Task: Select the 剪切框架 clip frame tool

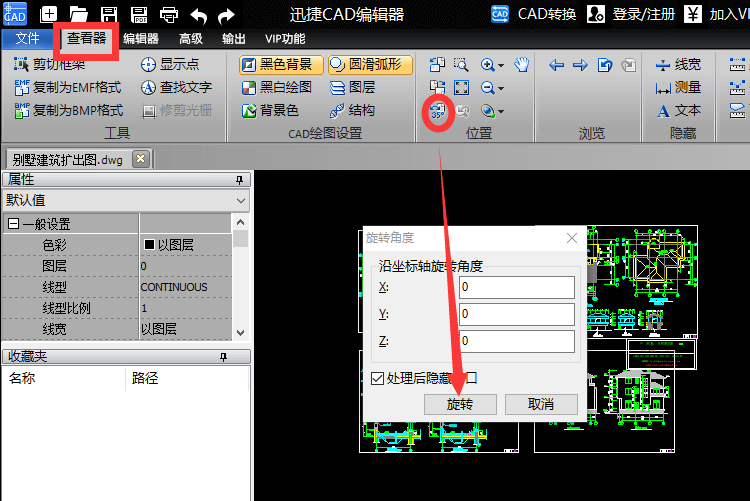Action: 50,64
